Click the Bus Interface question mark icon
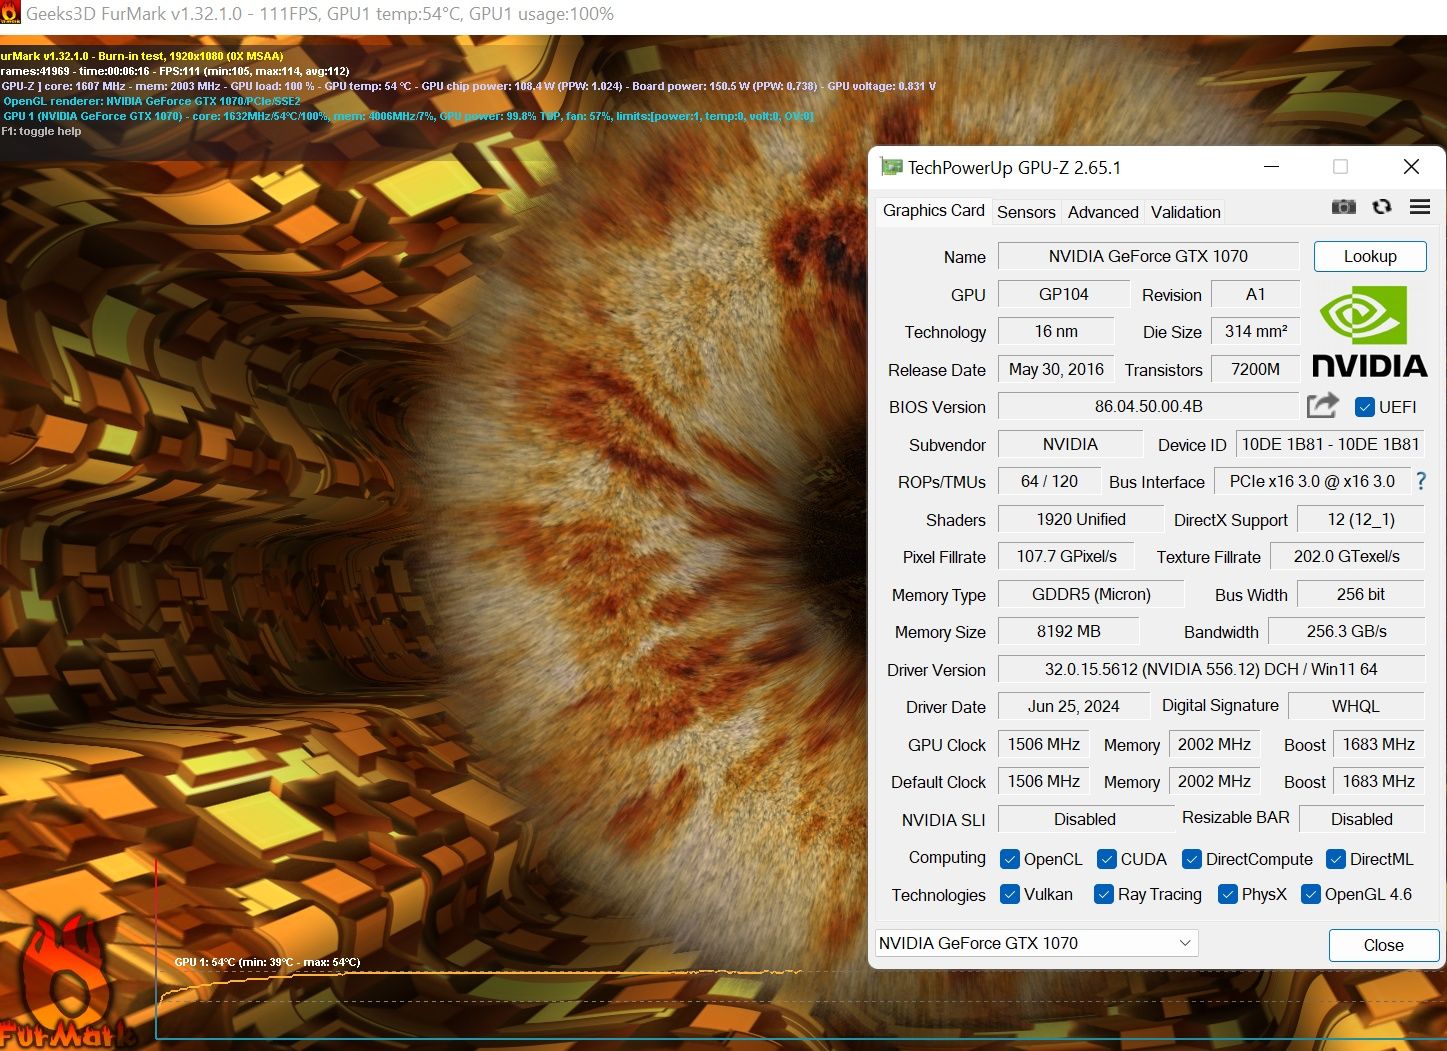This screenshot has height=1051, width=1447. tap(1421, 481)
